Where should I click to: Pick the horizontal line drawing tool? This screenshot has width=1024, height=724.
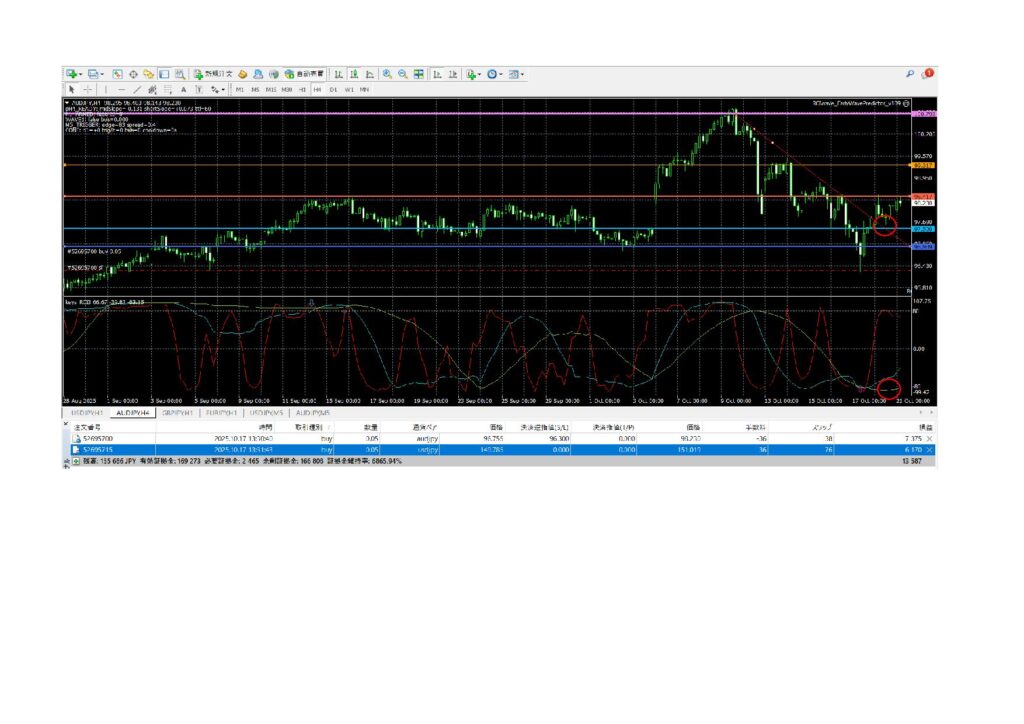coord(121,89)
